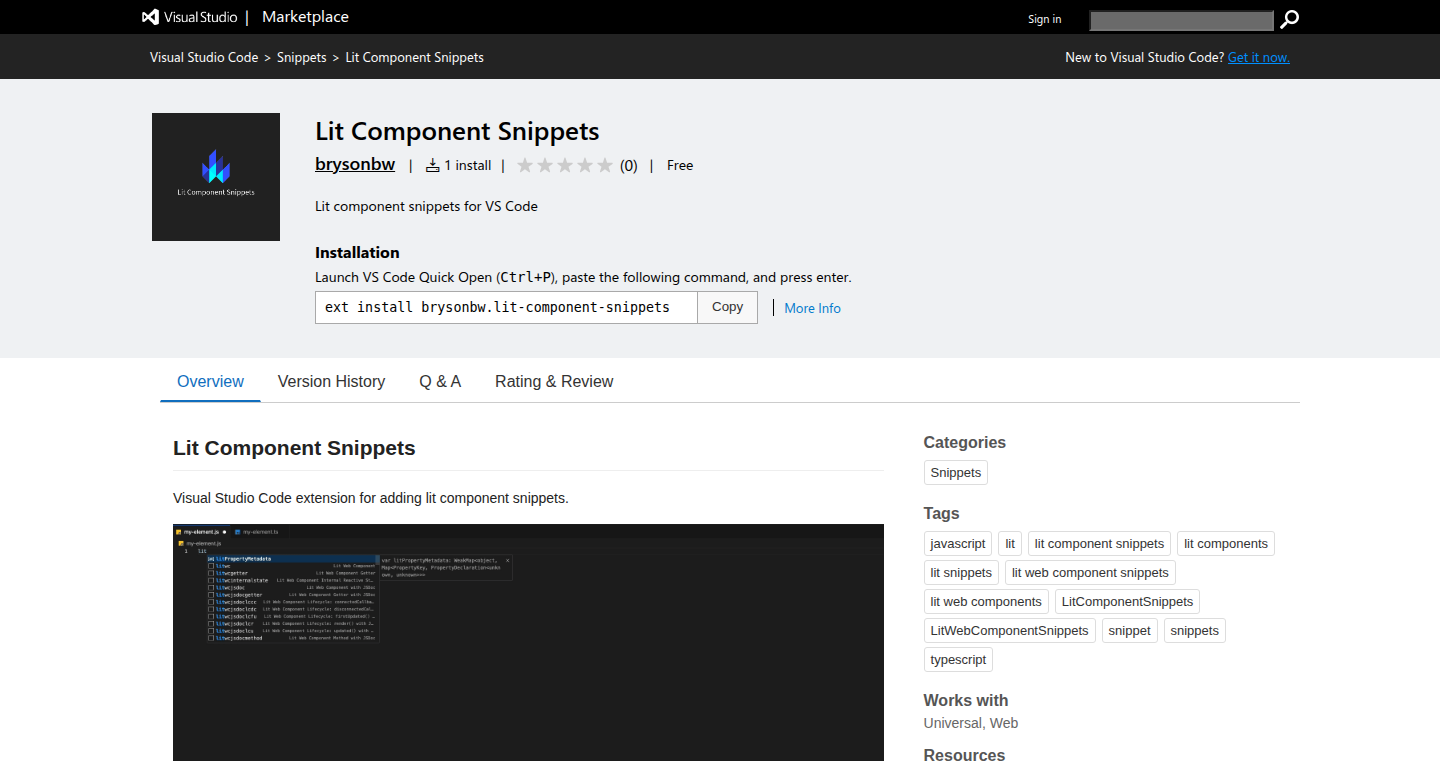Select the LitComponentSnippets tag
Viewport: 1440px width, 761px height.
coord(1127,602)
